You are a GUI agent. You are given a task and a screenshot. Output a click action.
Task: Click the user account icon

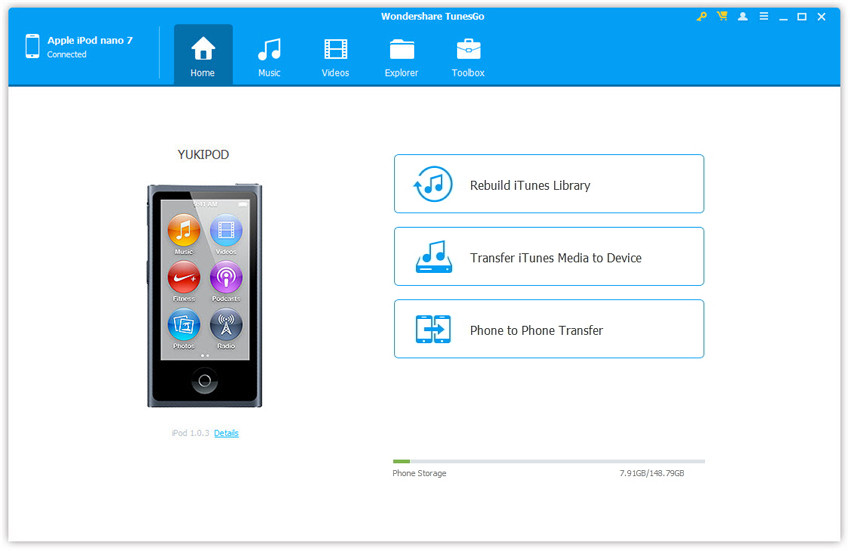point(742,17)
